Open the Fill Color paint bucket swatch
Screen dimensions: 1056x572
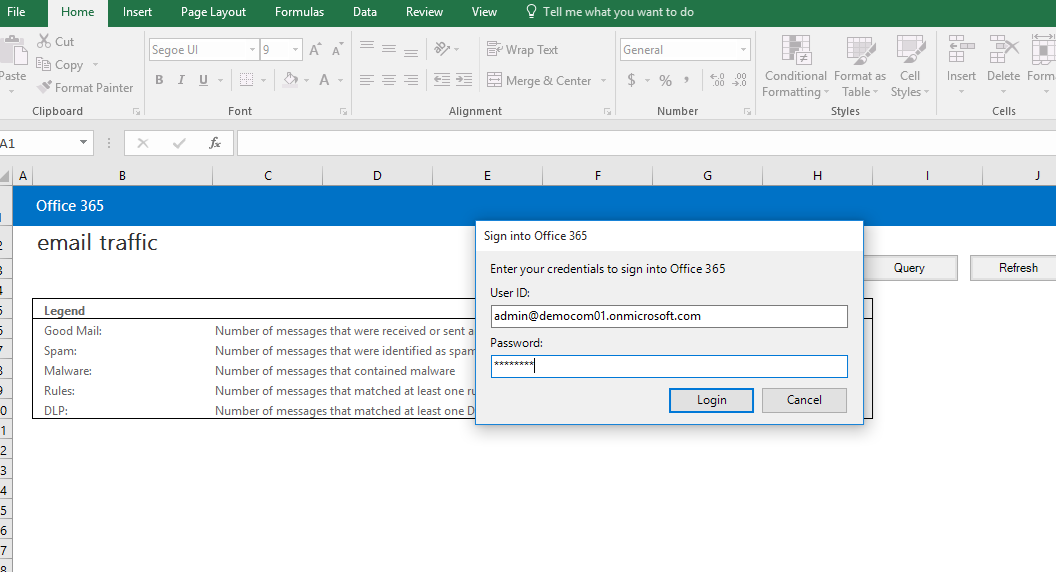pos(290,81)
